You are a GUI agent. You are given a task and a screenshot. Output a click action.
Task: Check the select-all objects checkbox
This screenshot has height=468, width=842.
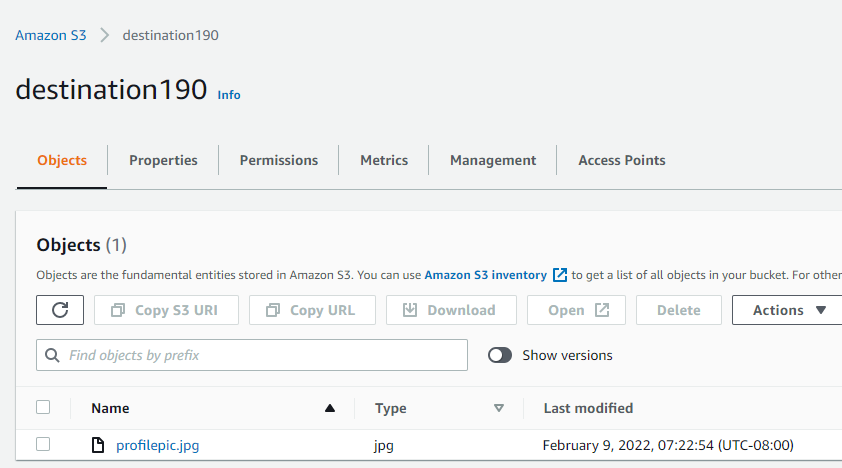tap(43, 407)
